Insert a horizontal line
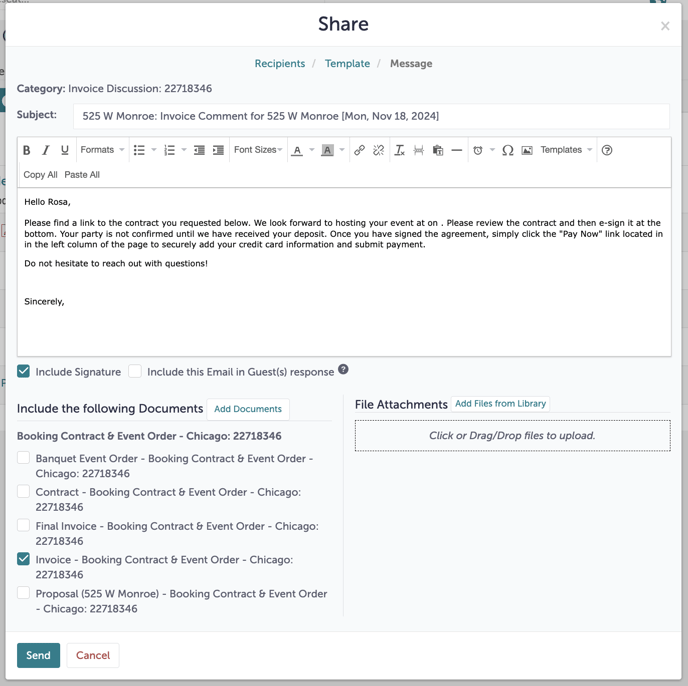 point(457,150)
